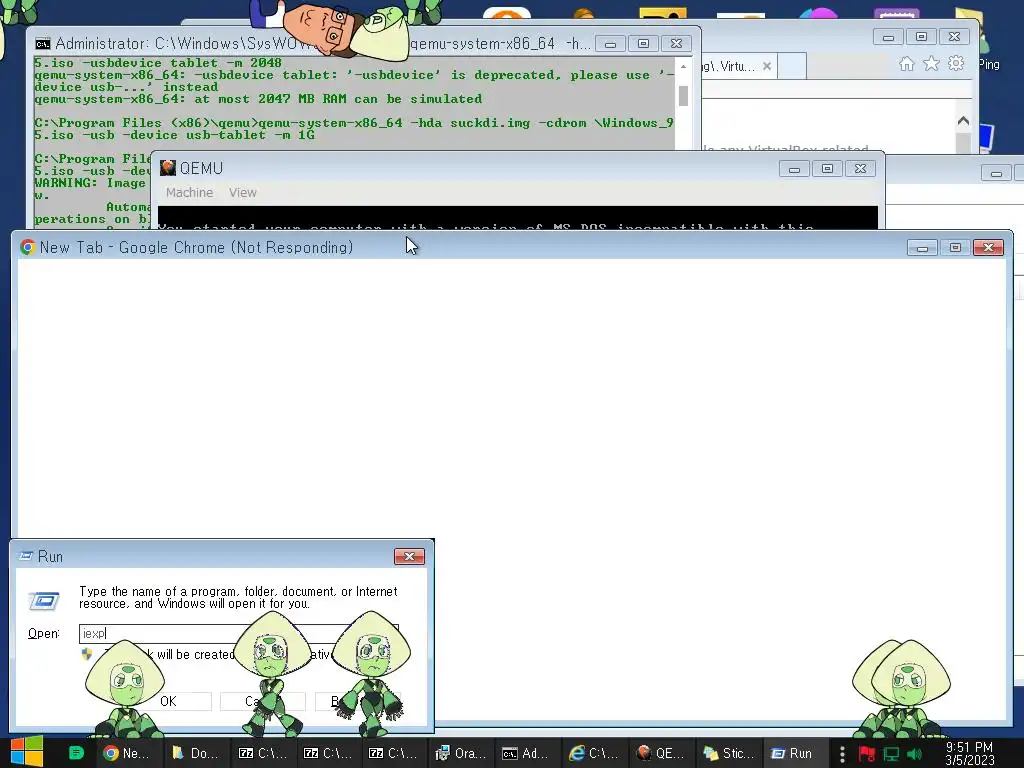Click the Administrator command prompt scrollbar thumb
Viewport: 1024px width, 768px height.
pos(683,95)
